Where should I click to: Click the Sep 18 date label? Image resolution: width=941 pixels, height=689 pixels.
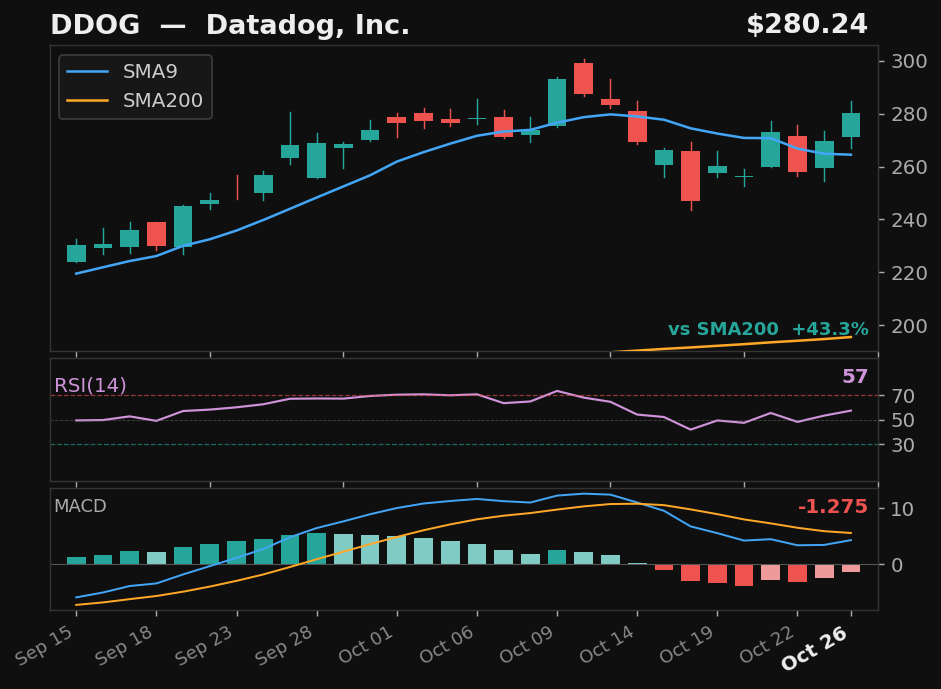[x=125, y=645]
